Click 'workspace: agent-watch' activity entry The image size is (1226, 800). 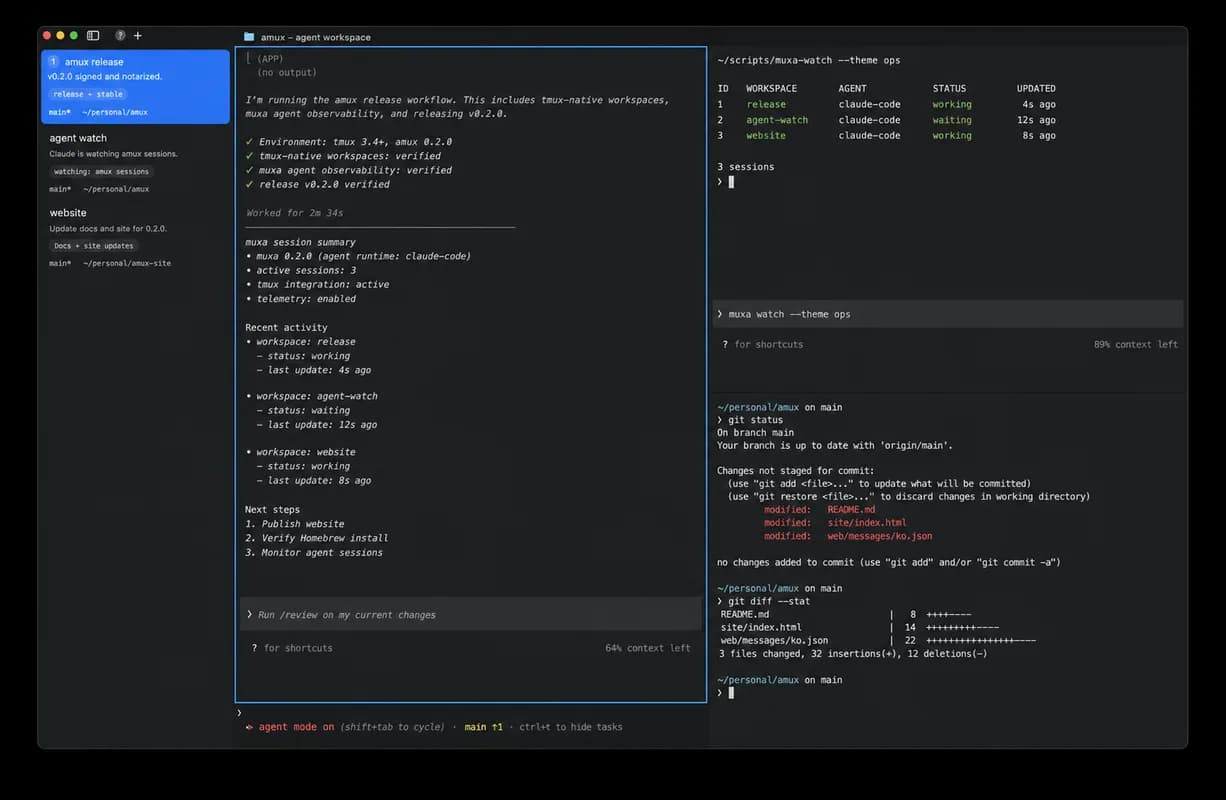click(x=312, y=396)
